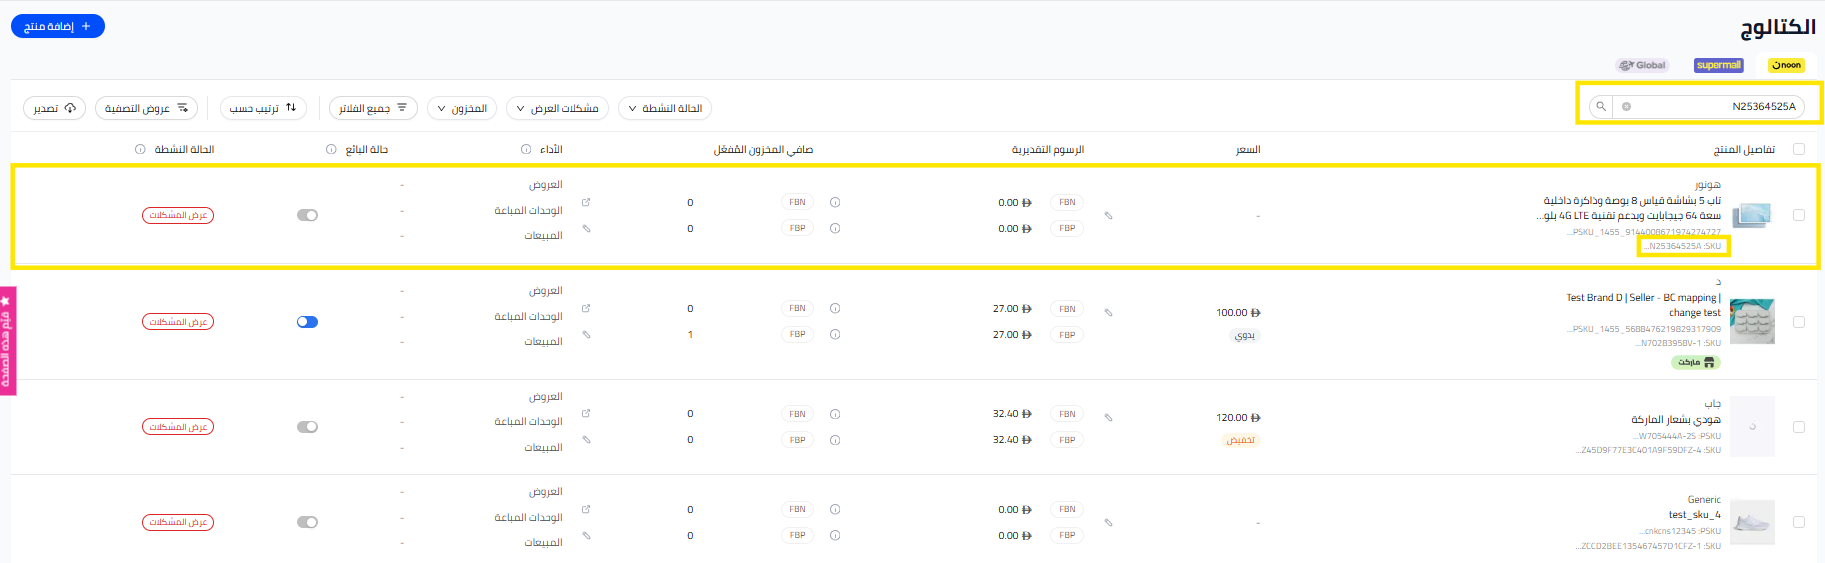The width and height of the screenshot is (1825, 563).
Task: Open info icon beside Active Status header
Action: tap(140, 149)
